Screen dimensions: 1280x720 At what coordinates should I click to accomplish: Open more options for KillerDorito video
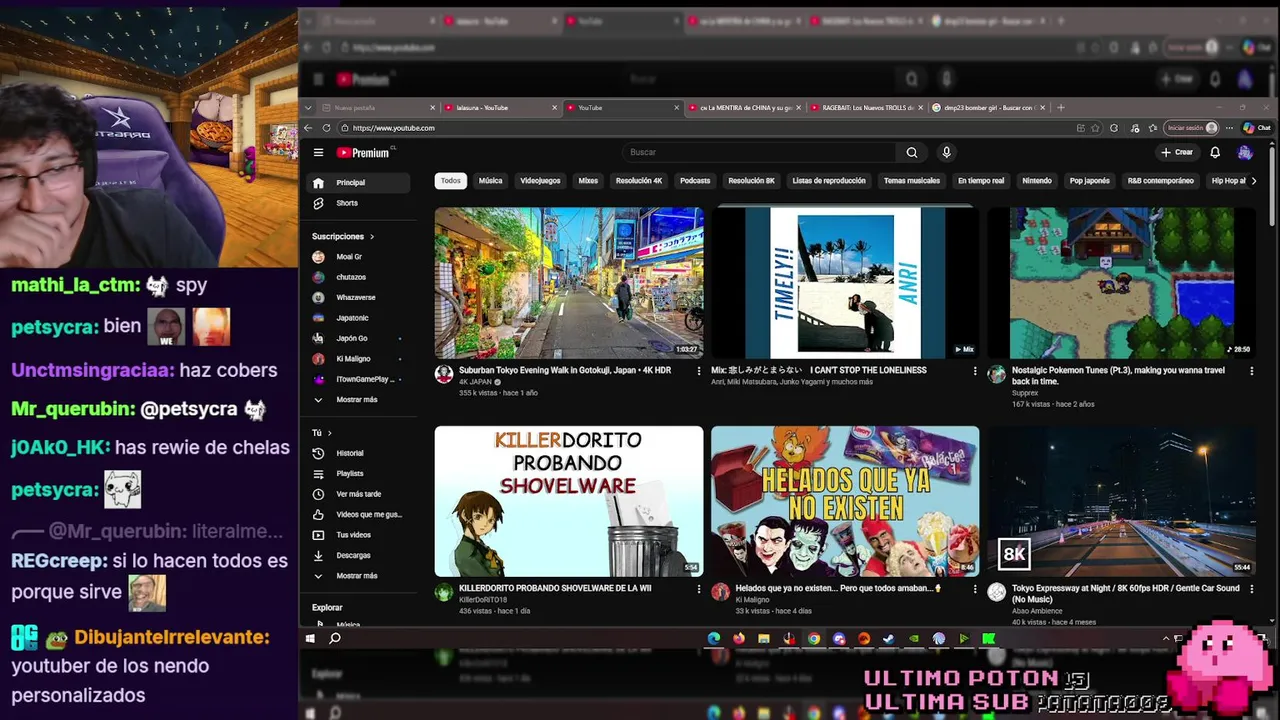(699, 589)
